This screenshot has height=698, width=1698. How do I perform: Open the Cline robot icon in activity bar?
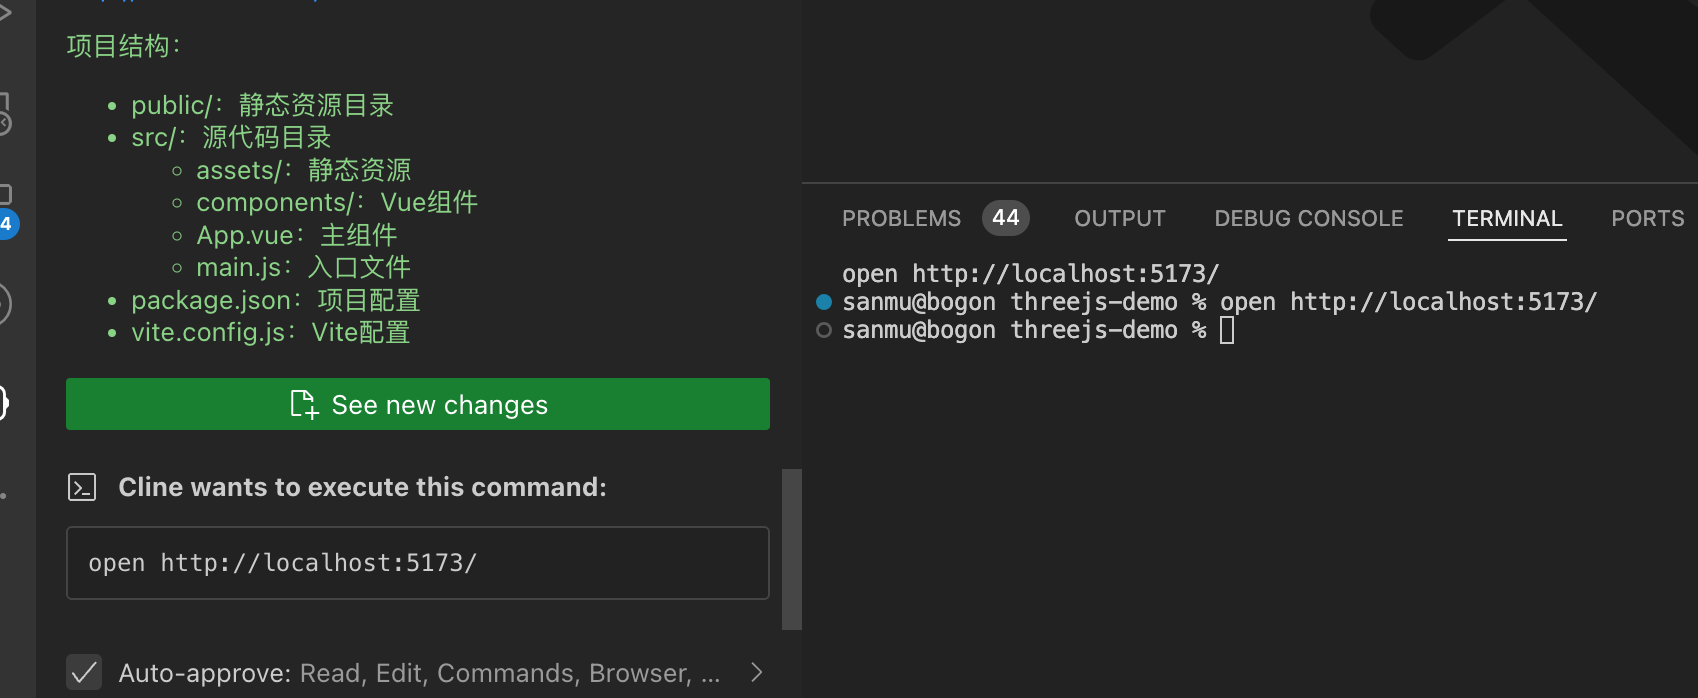pos(4,403)
